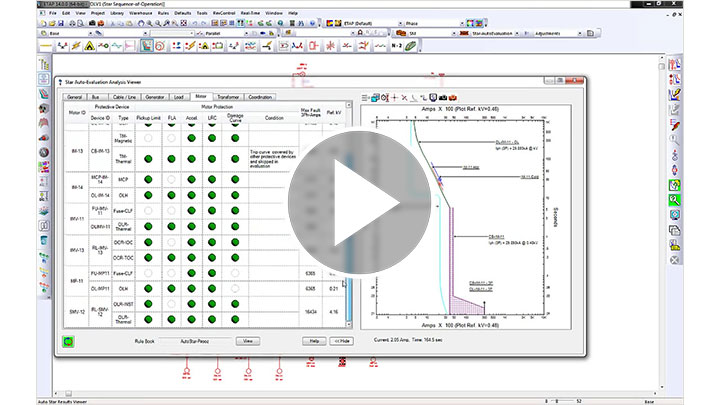Click the green icon at viewer bottom-left
The height and width of the screenshot is (405, 720).
[x=69, y=341]
